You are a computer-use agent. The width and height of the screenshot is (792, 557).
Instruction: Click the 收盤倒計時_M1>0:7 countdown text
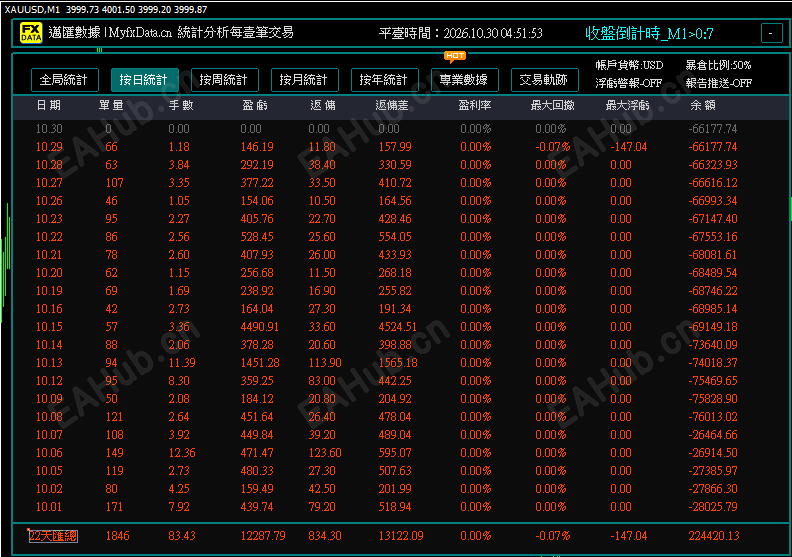click(649, 34)
